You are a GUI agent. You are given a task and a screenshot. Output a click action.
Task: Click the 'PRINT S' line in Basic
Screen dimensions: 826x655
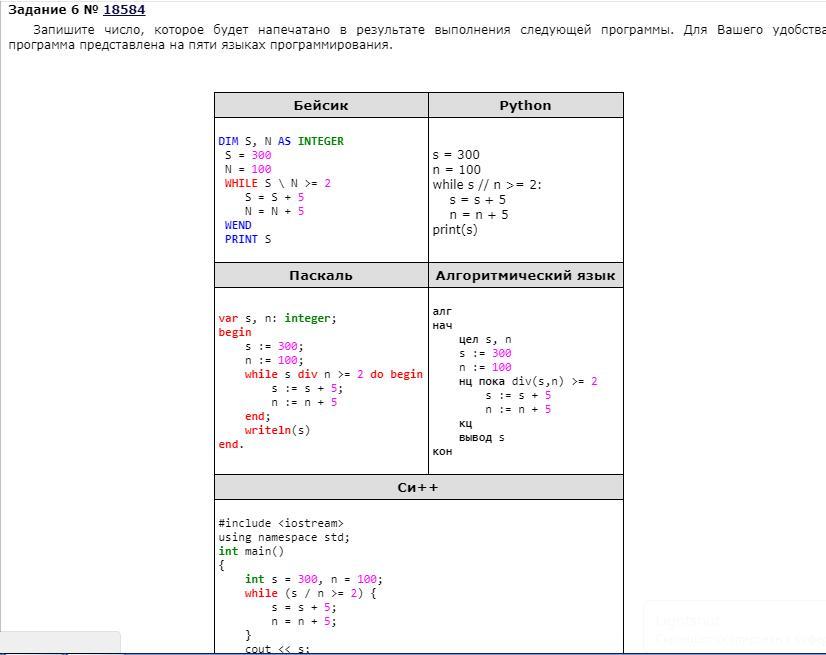tap(248, 240)
